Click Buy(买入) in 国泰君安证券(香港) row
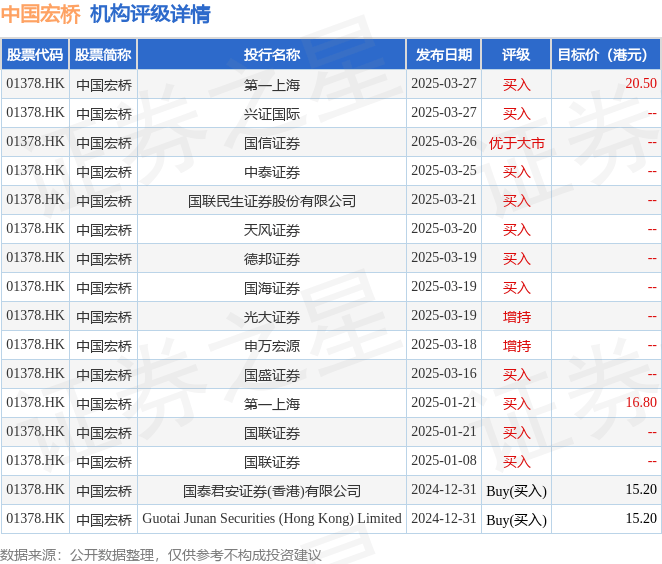Image resolution: width=662 pixels, height=564 pixels. click(516, 491)
